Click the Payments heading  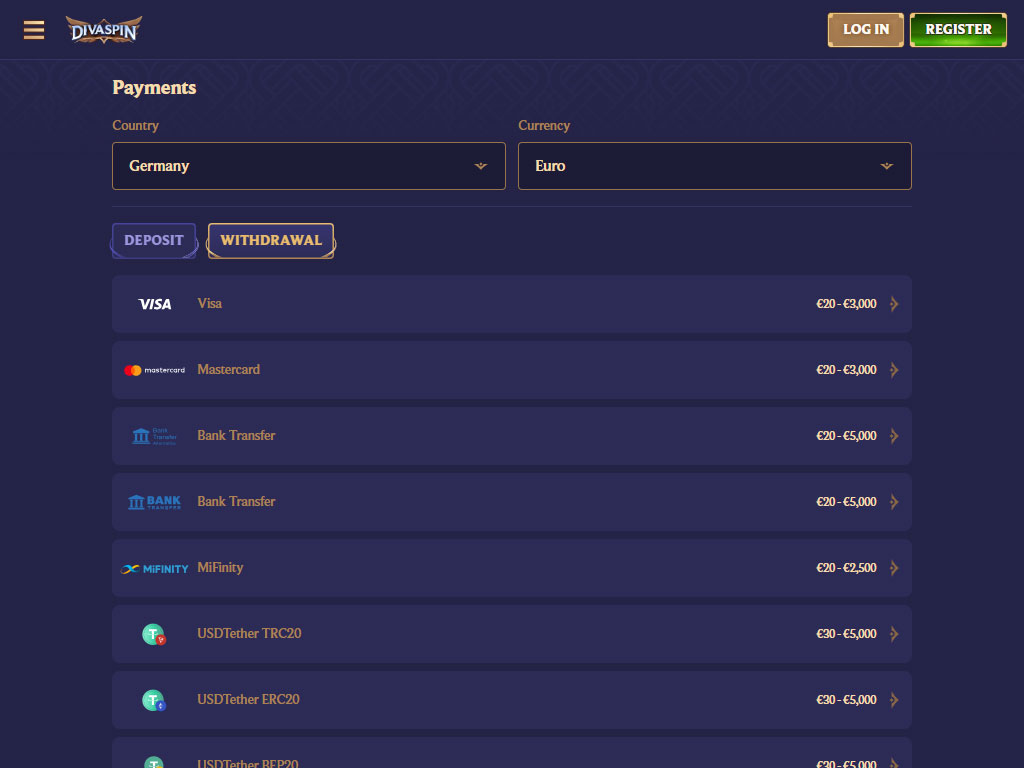click(154, 88)
